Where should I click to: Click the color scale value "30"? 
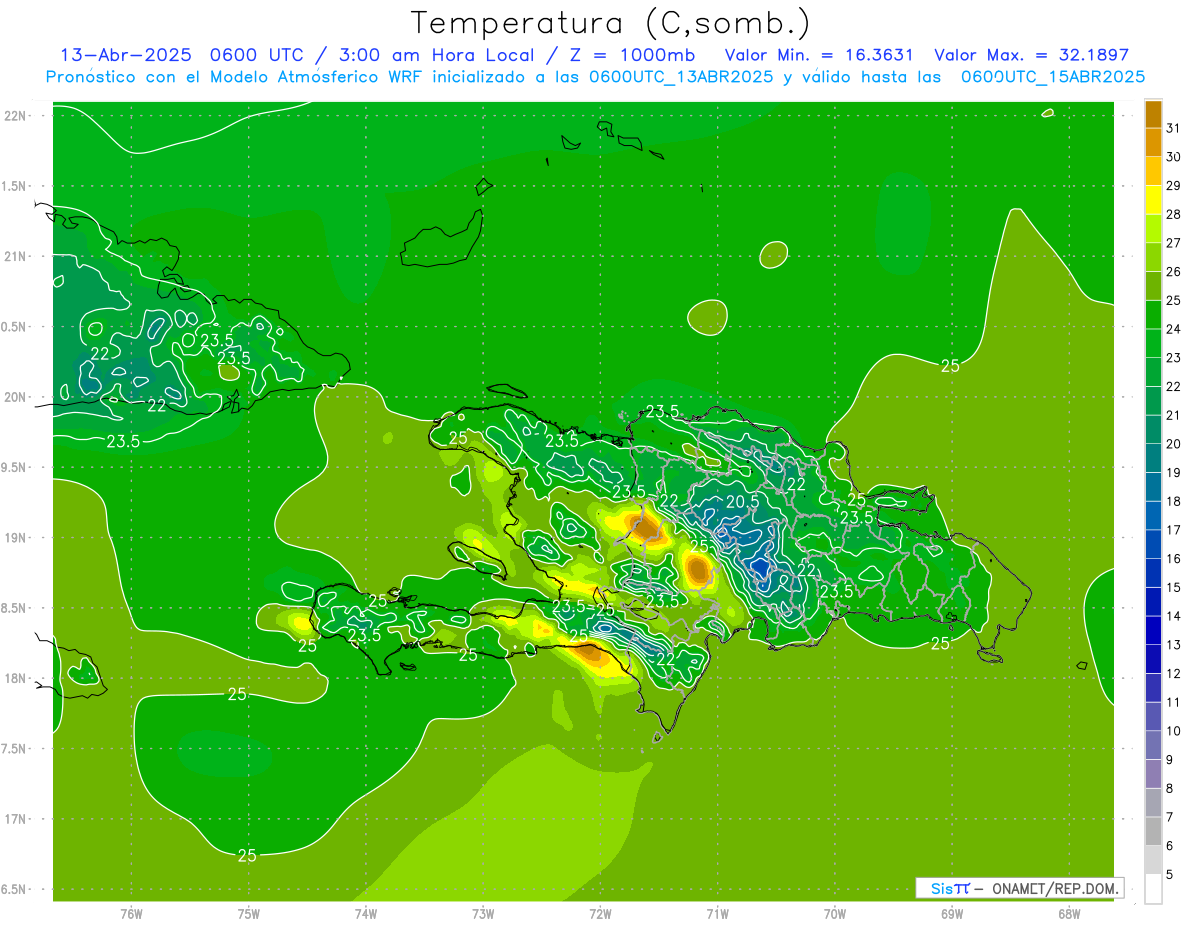coord(1174,156)
